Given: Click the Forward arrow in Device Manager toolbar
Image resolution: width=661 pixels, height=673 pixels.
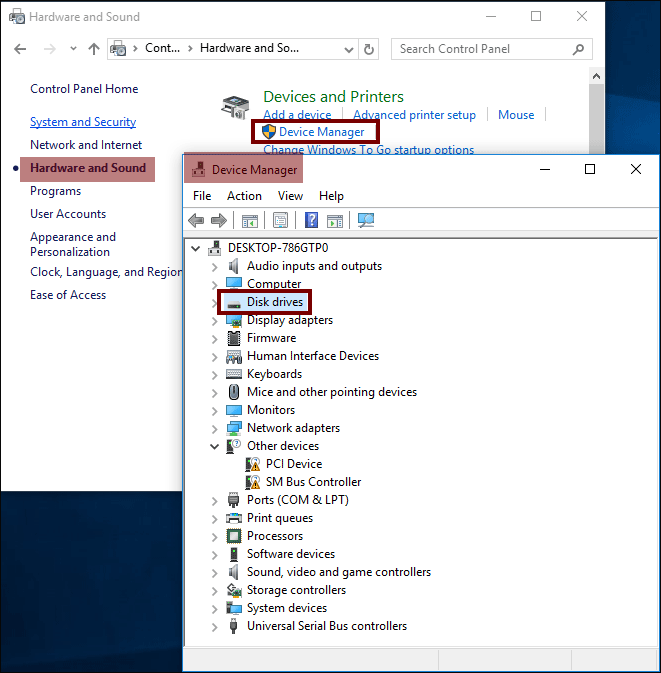Looking at the screenshot, I should click(219, 221).
